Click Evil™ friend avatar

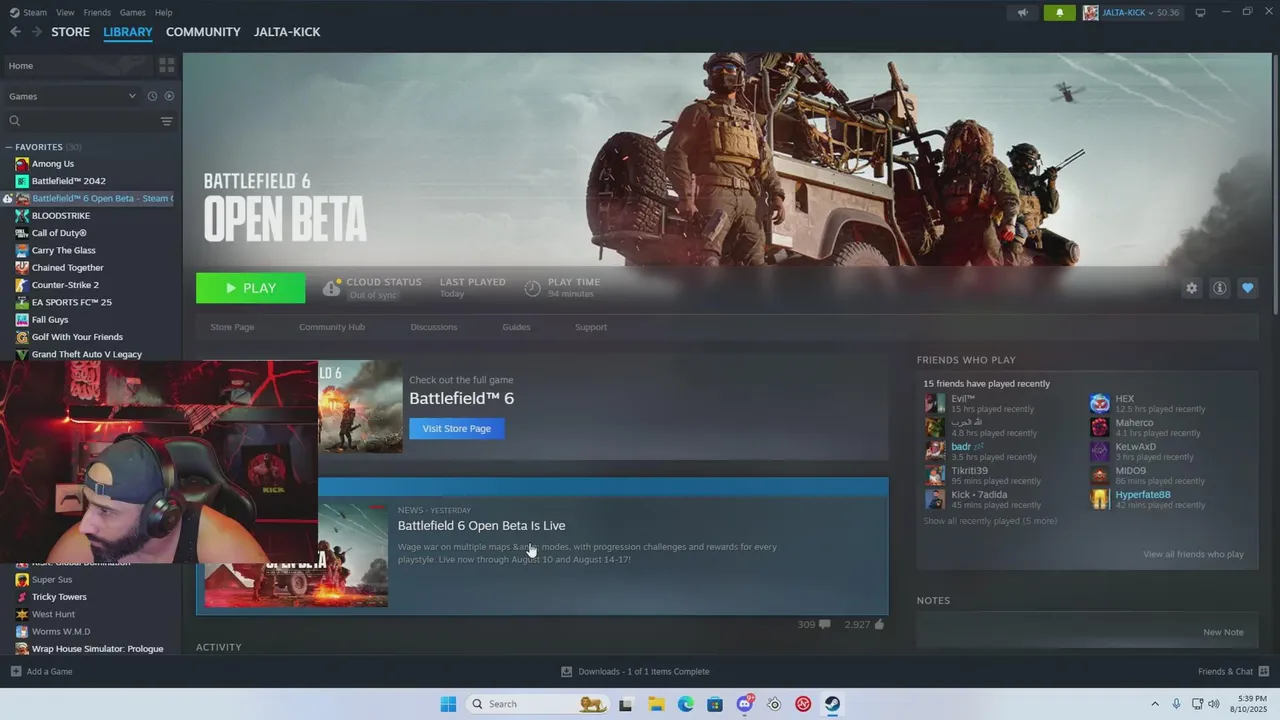[x=935, y=403]
